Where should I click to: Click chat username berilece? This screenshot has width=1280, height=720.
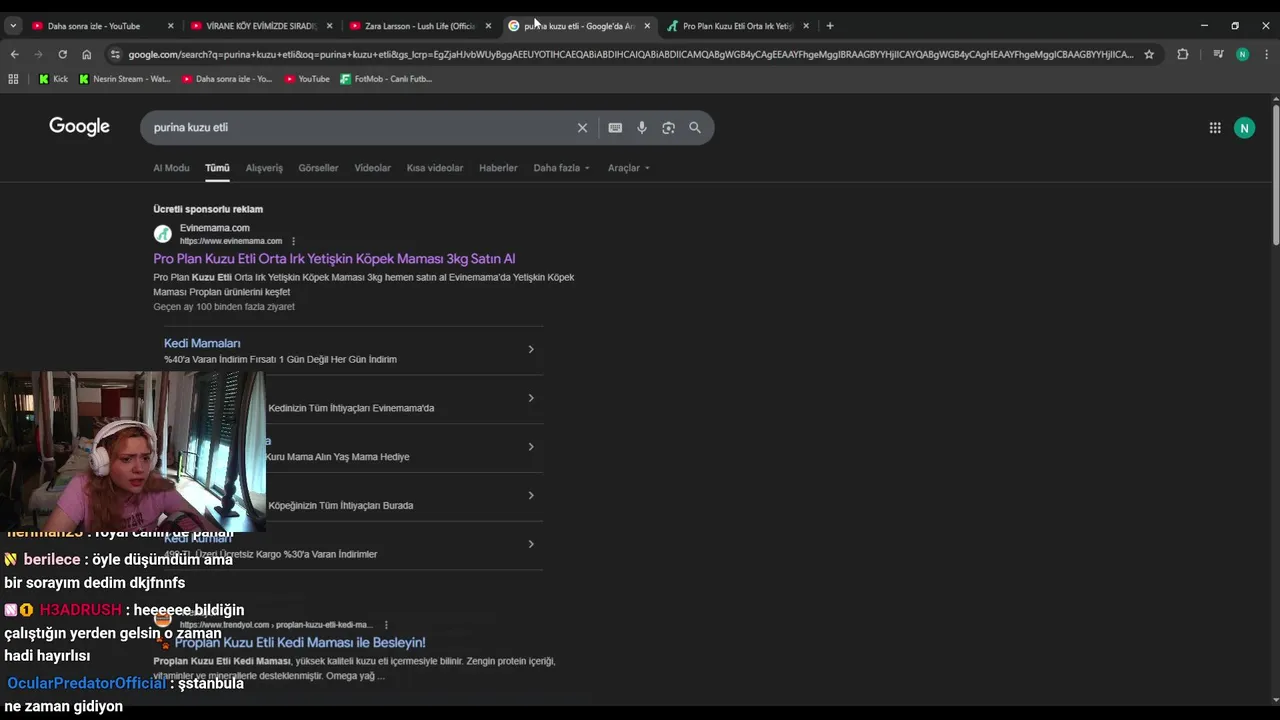pyautogui.click(x=52, y=560)
